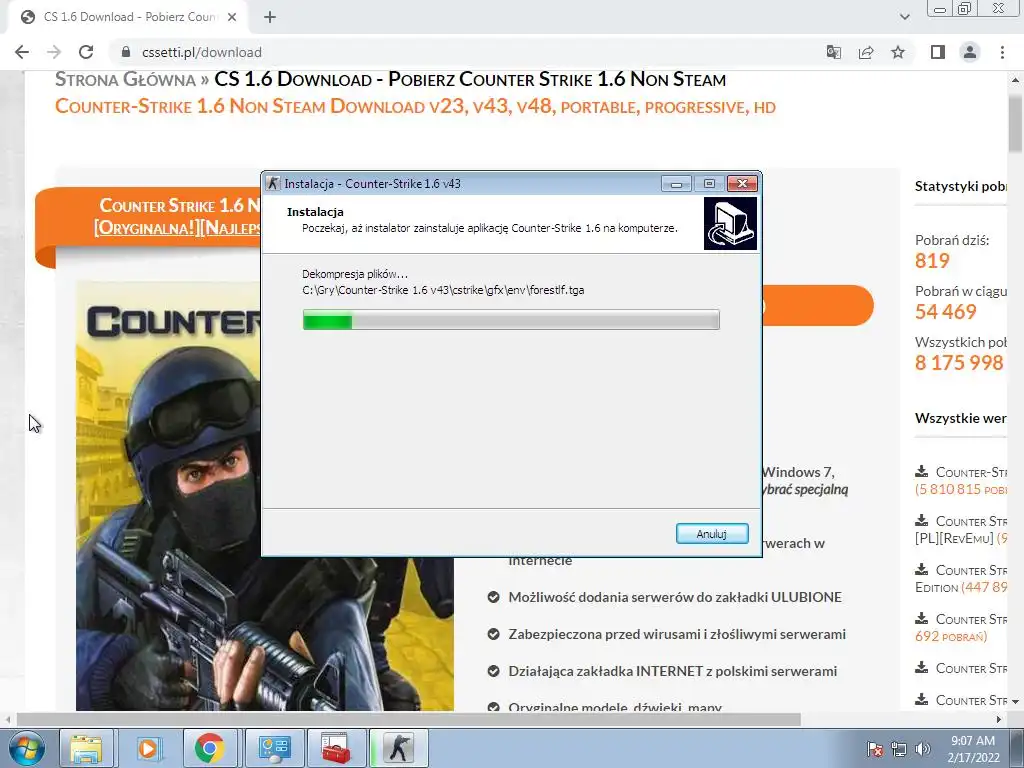Click the download icon beside [PL][RevEmu] entry
The height and width of the screenshot is (768, 1024).
pos(921,520)
